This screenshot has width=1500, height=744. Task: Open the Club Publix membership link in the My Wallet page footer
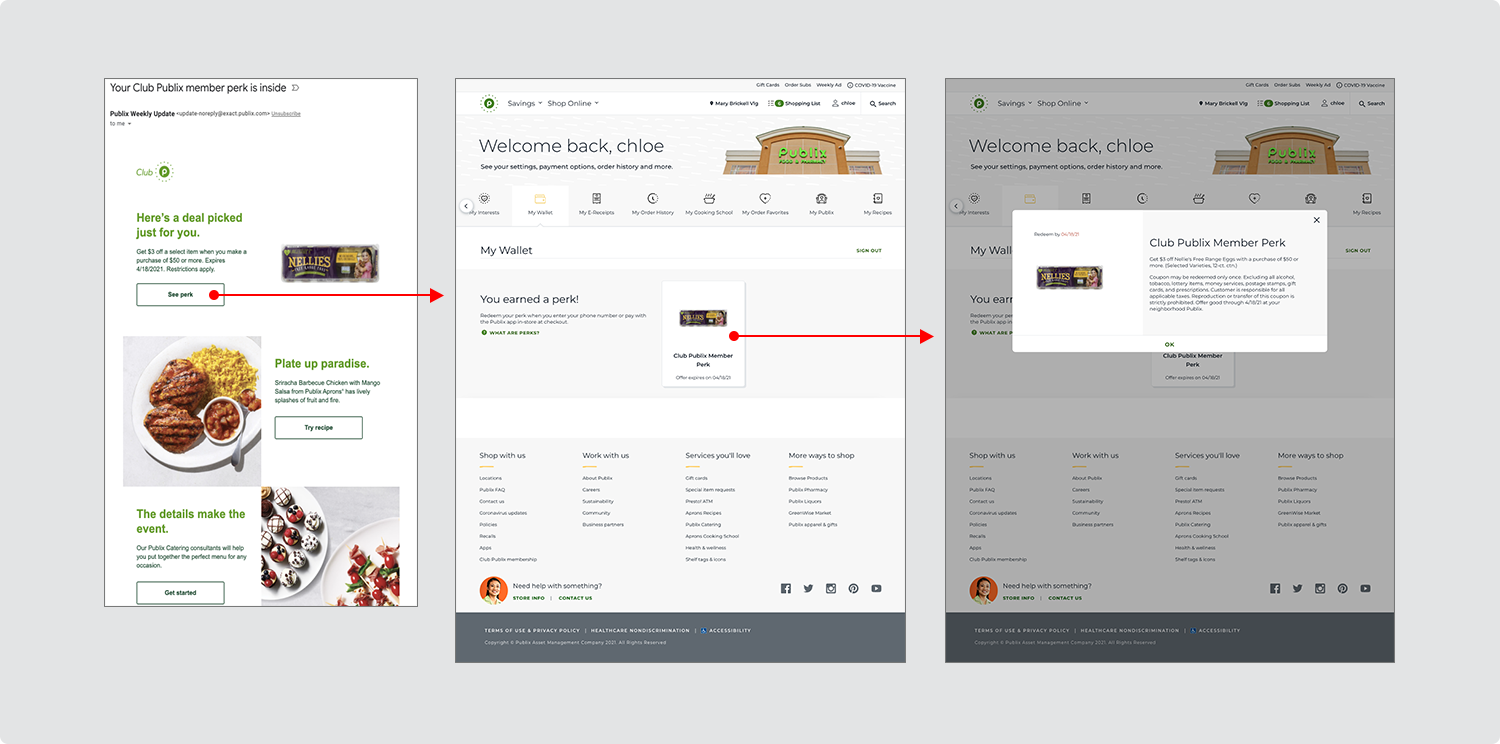click(508, 559)
